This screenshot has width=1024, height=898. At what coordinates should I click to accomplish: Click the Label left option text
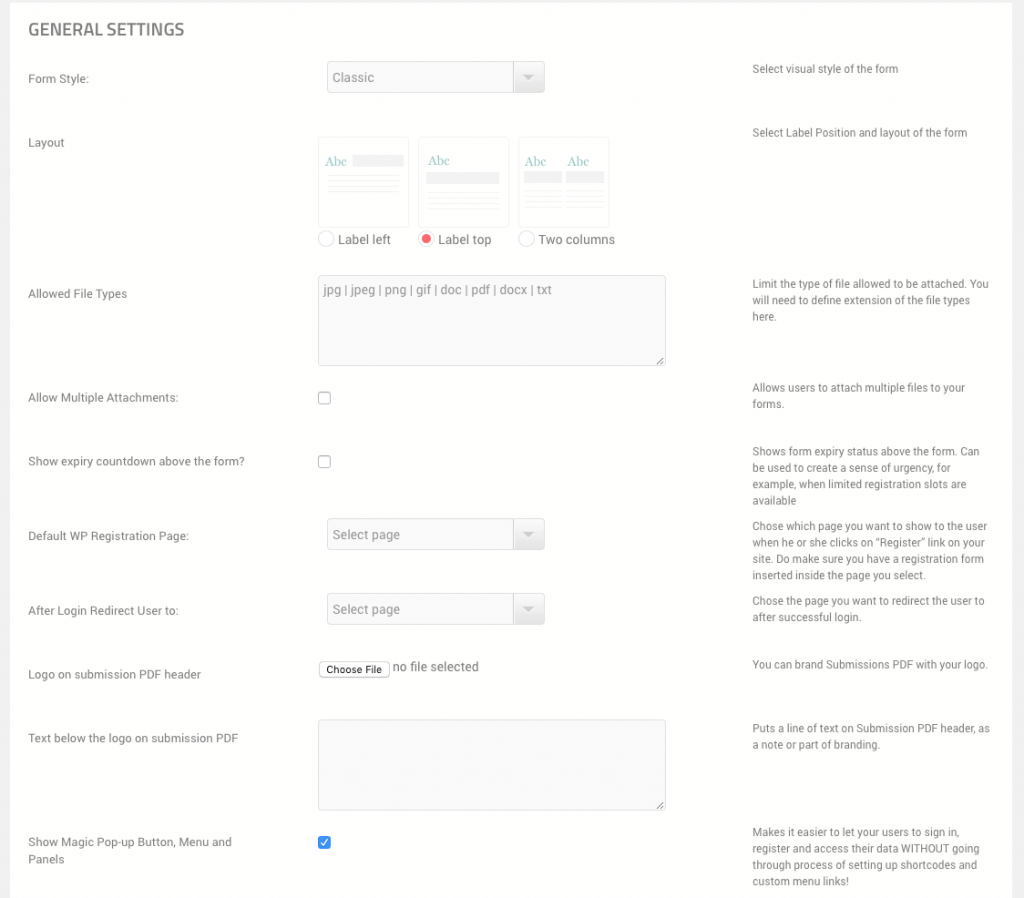[x=364, y=240]
